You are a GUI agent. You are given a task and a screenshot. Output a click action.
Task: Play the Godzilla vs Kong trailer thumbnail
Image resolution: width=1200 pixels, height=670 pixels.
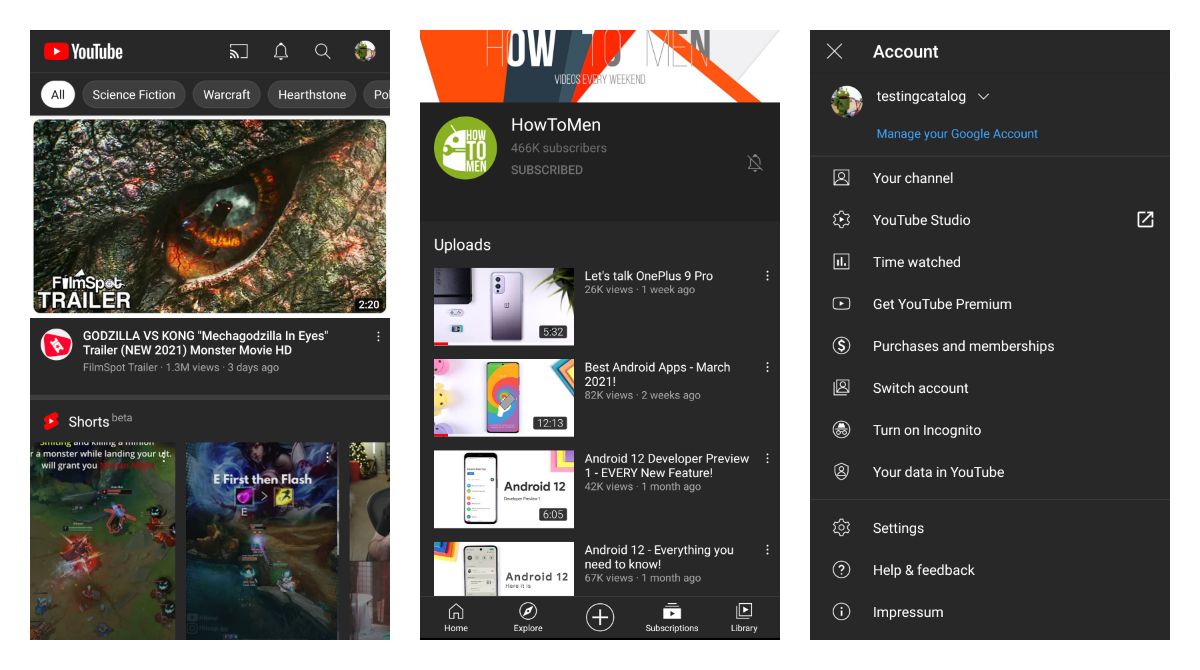click(210, 216)
